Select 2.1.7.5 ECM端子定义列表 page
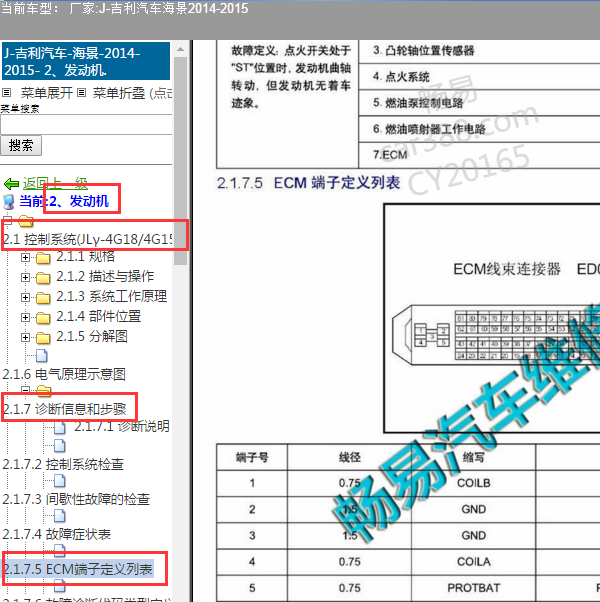600x602 pixels. tap(78, 569)
